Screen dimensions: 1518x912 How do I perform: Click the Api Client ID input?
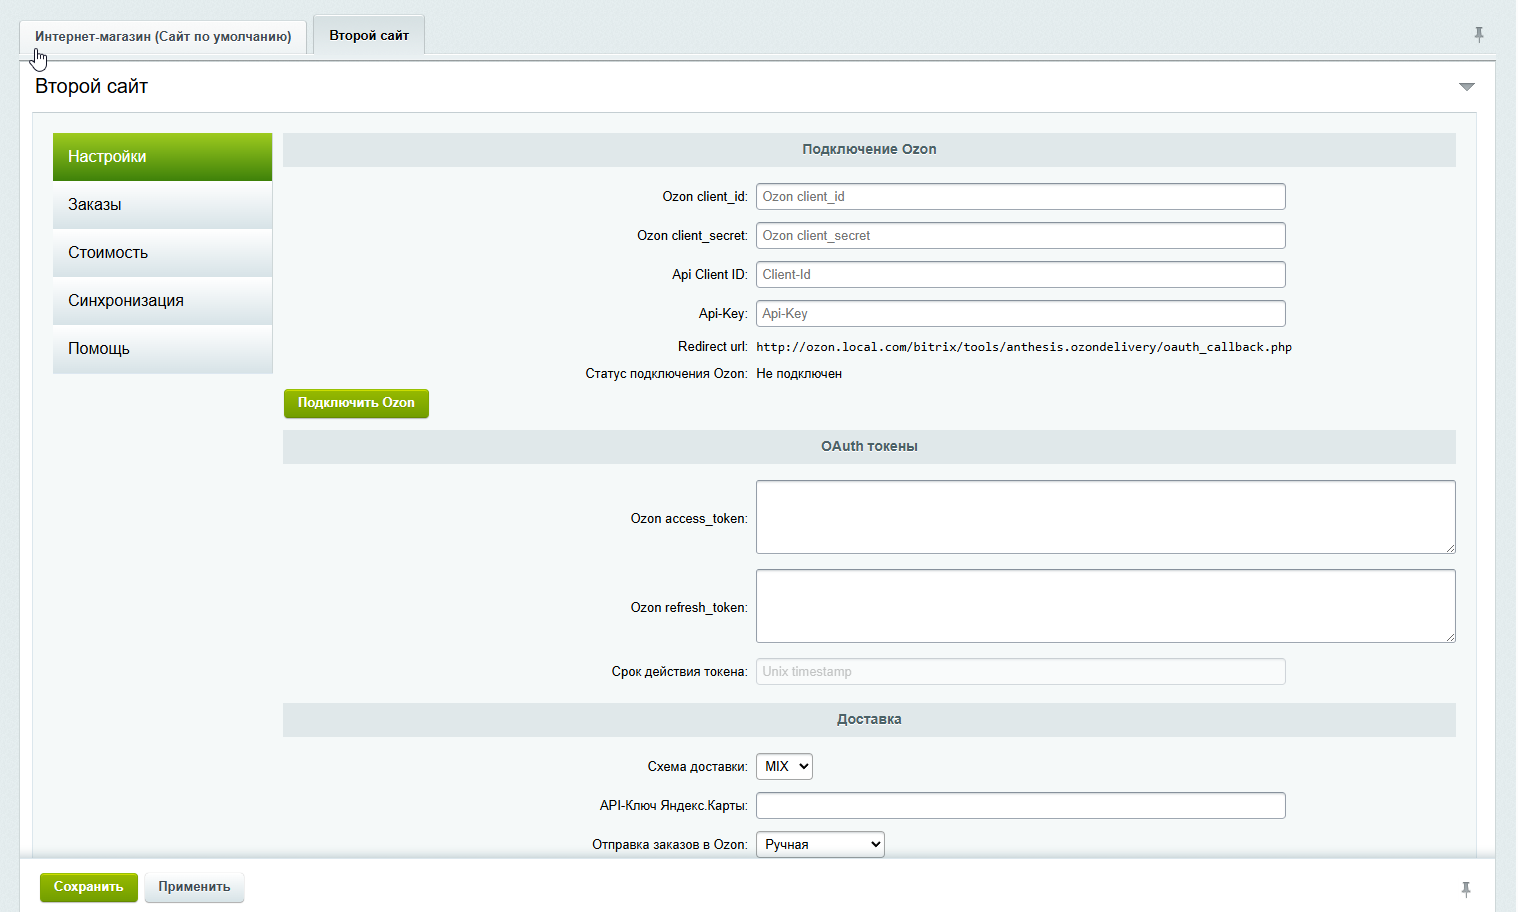click(1020, 275)
